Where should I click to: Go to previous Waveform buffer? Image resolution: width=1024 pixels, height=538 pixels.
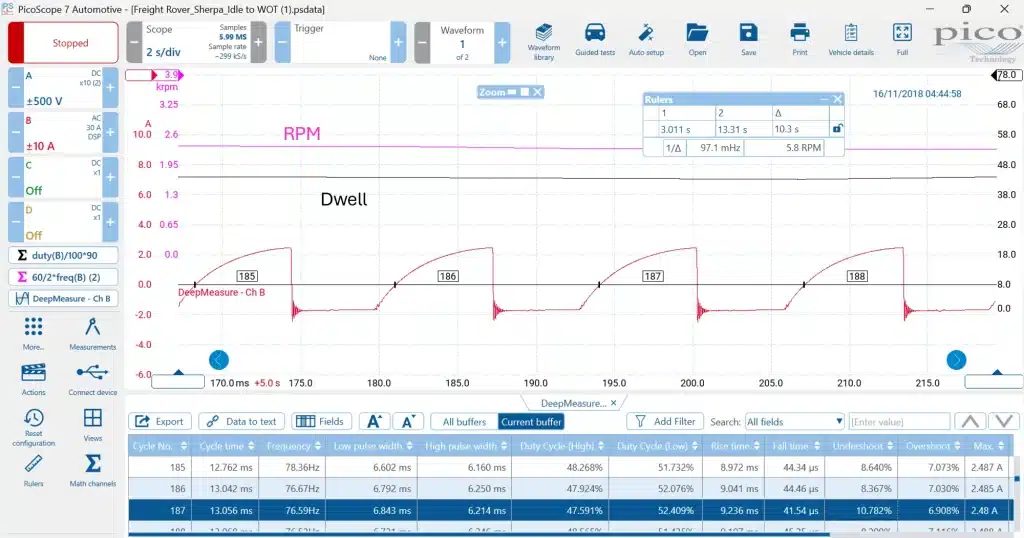[423, 42]
